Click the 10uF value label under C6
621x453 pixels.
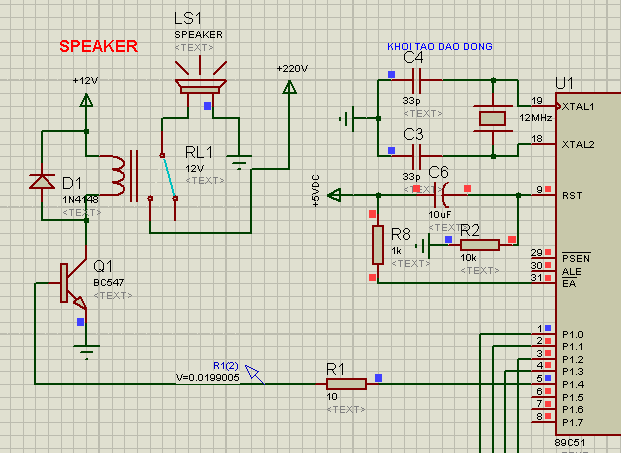(x=440, y=215)
